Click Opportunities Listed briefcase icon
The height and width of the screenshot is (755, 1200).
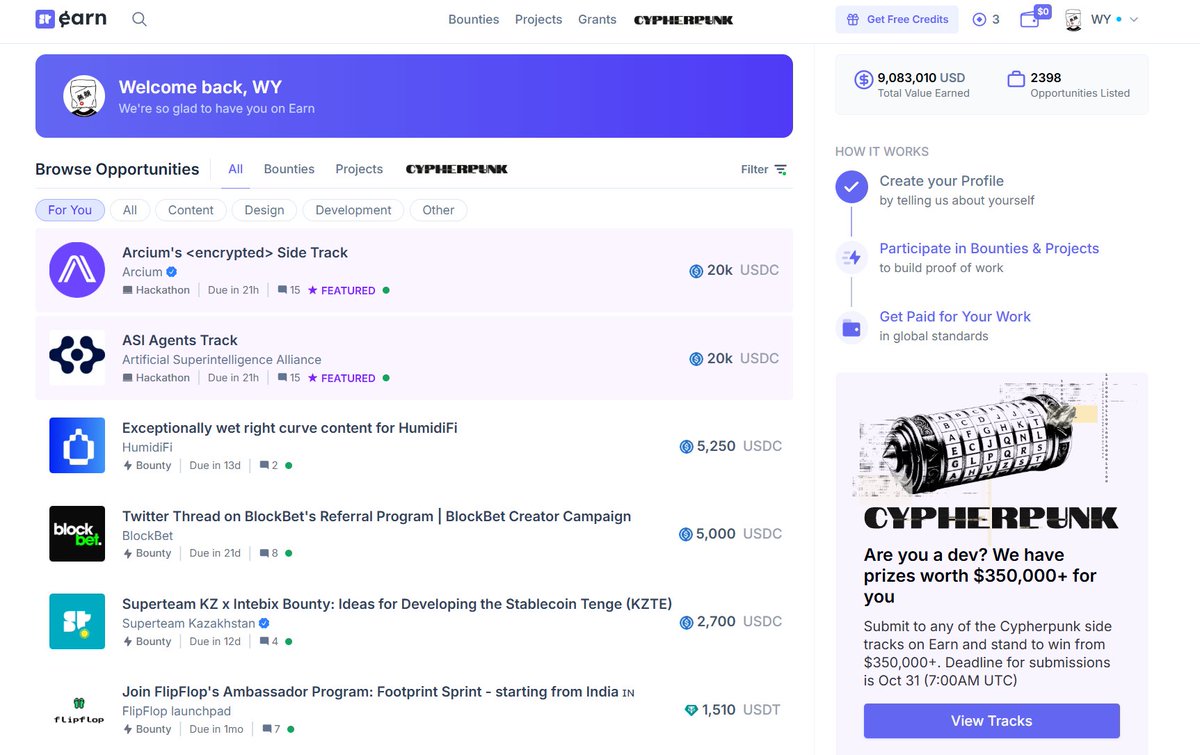(x=1016, y=79)
